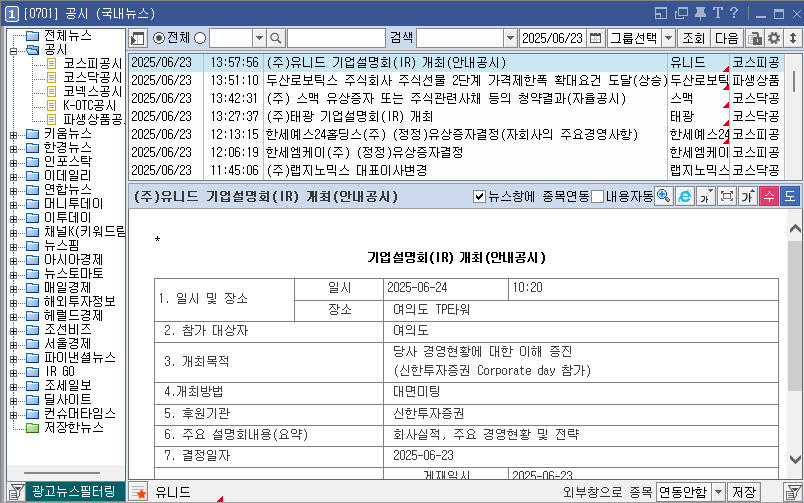
Task: Toggle the left panel layout icon
Action: pyautogui.click(x=137, y=38)
